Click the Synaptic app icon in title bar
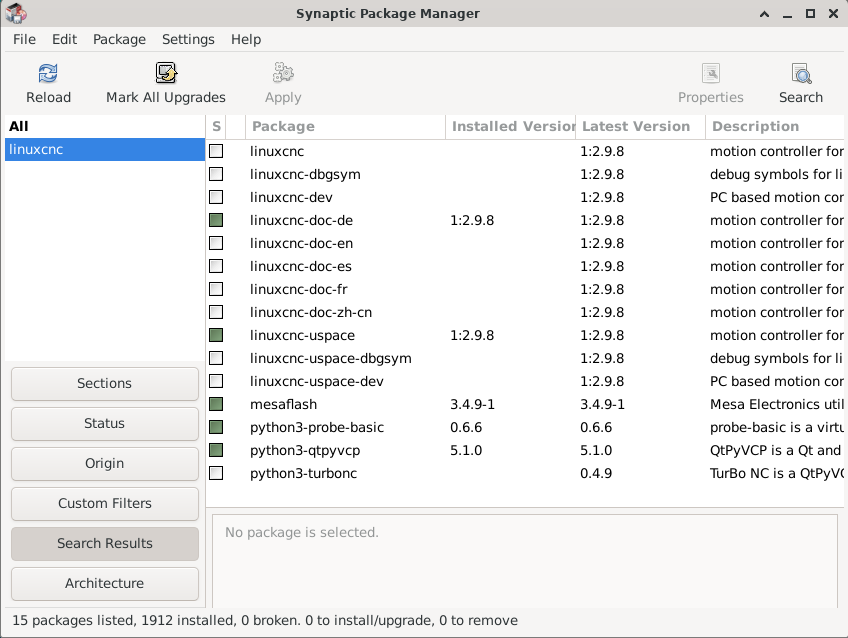 pyautogui.click(x=16, y=13)
